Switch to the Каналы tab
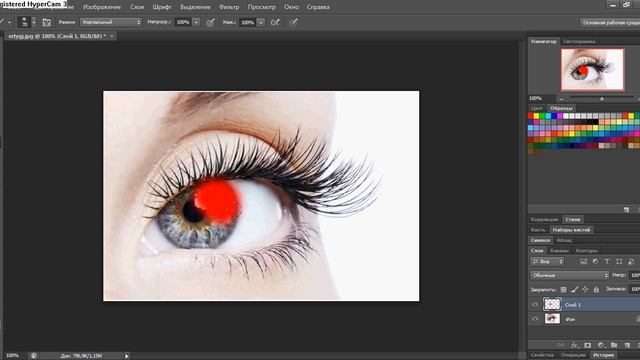Viewport: 640px width, 360px height. [560, 251]
